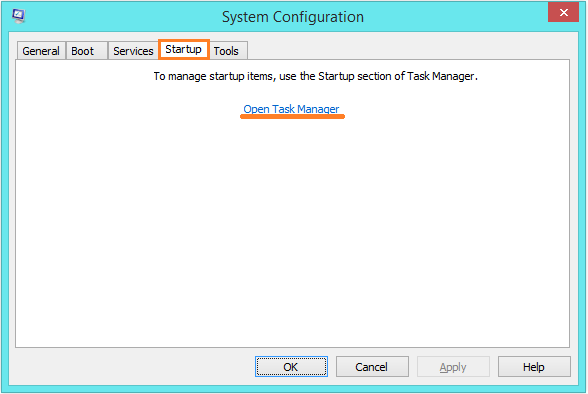Viewport: 588px width, 394px height.
Task: Open the Boot tab
Action: click(x=82, y=51)
